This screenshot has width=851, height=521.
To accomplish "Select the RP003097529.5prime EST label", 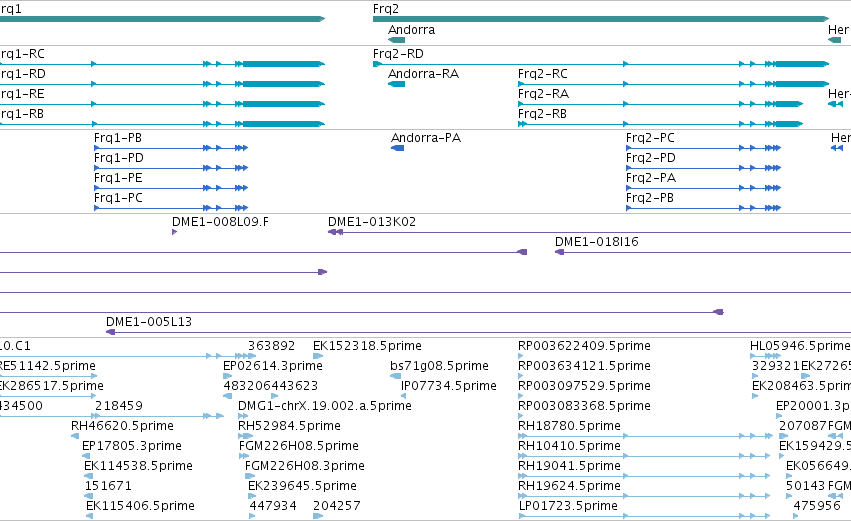I will pyautogui.click(x=585, y=386).
